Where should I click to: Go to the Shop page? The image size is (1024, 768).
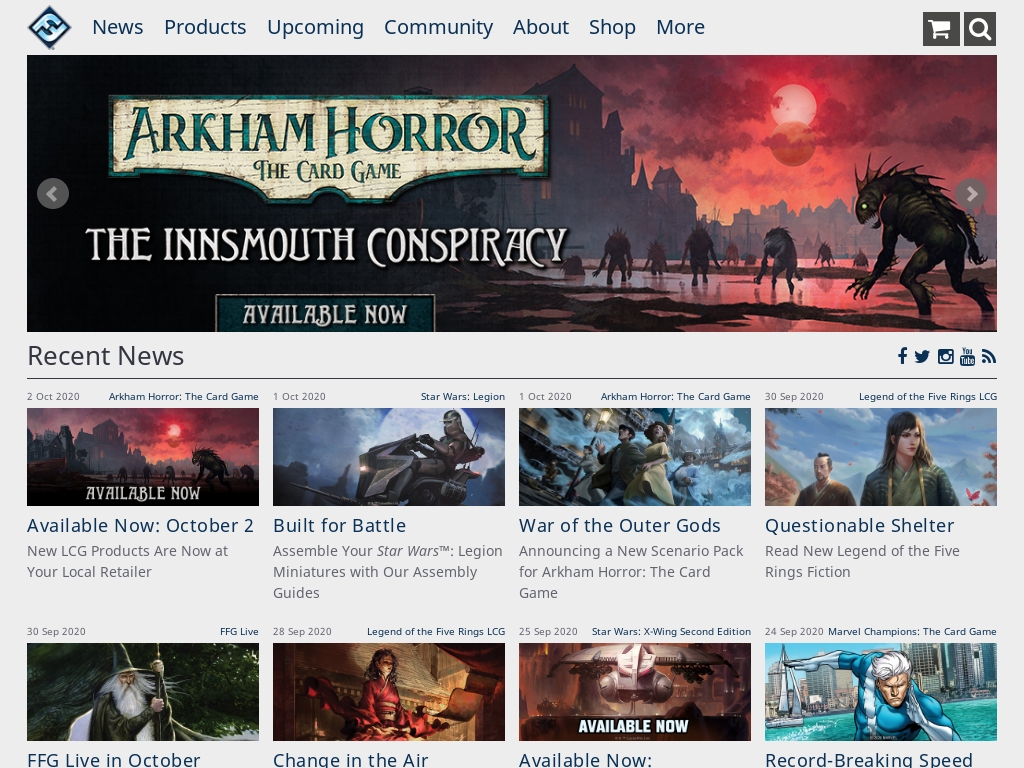612,27
